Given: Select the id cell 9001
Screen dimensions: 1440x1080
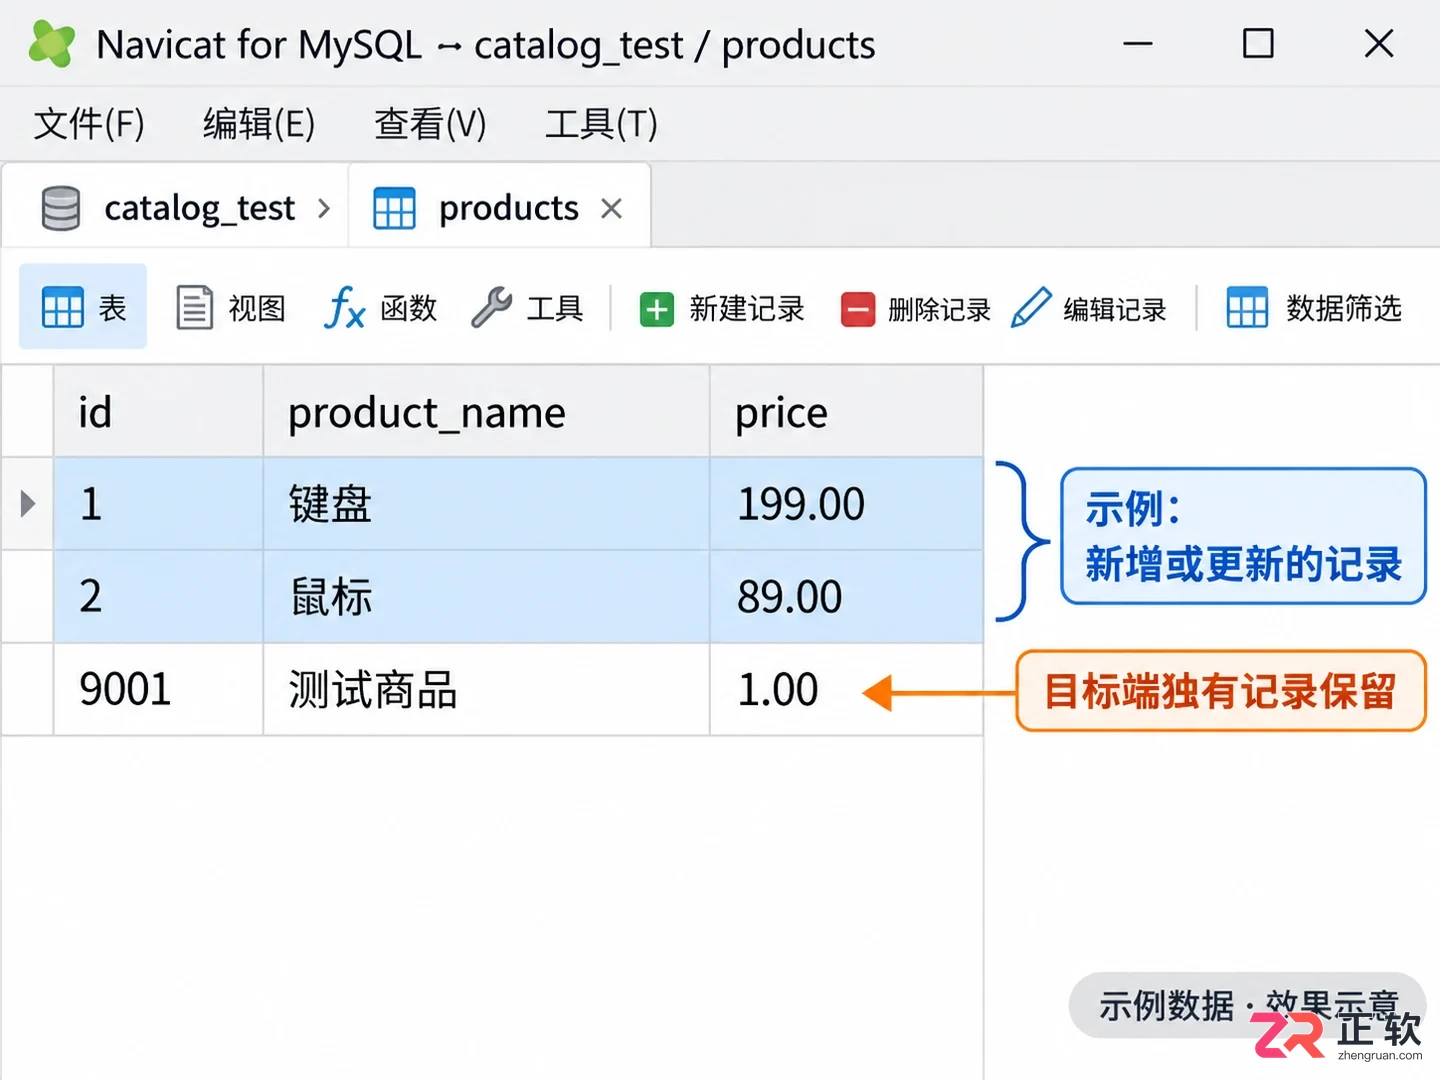Looking at the screenshot, I should coord(158,690).
